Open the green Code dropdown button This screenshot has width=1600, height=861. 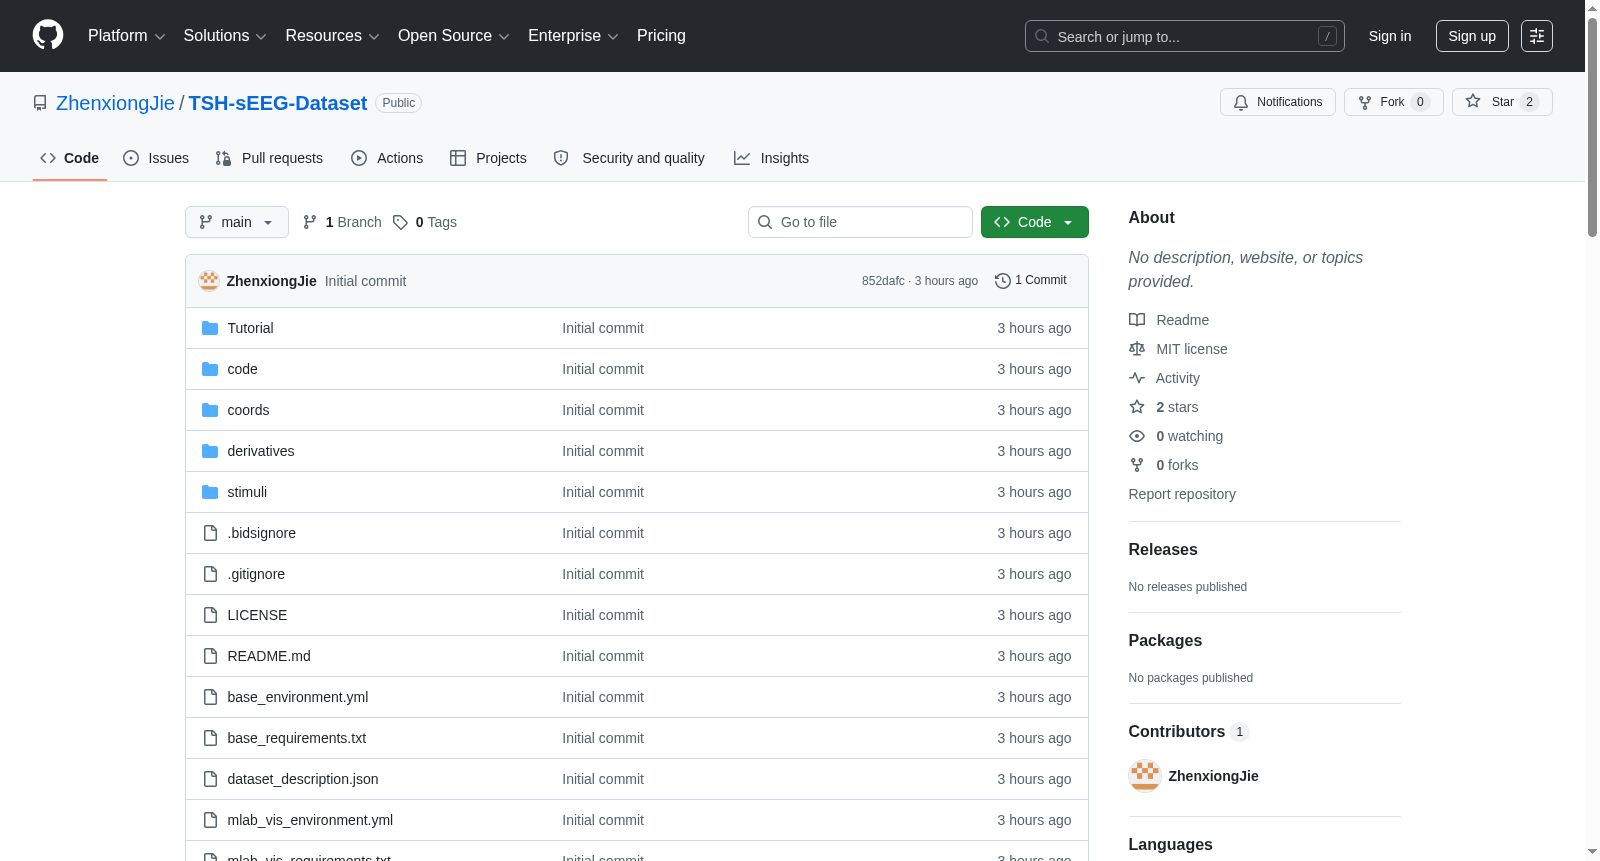pyautogui.click(x=1035, y=222)
